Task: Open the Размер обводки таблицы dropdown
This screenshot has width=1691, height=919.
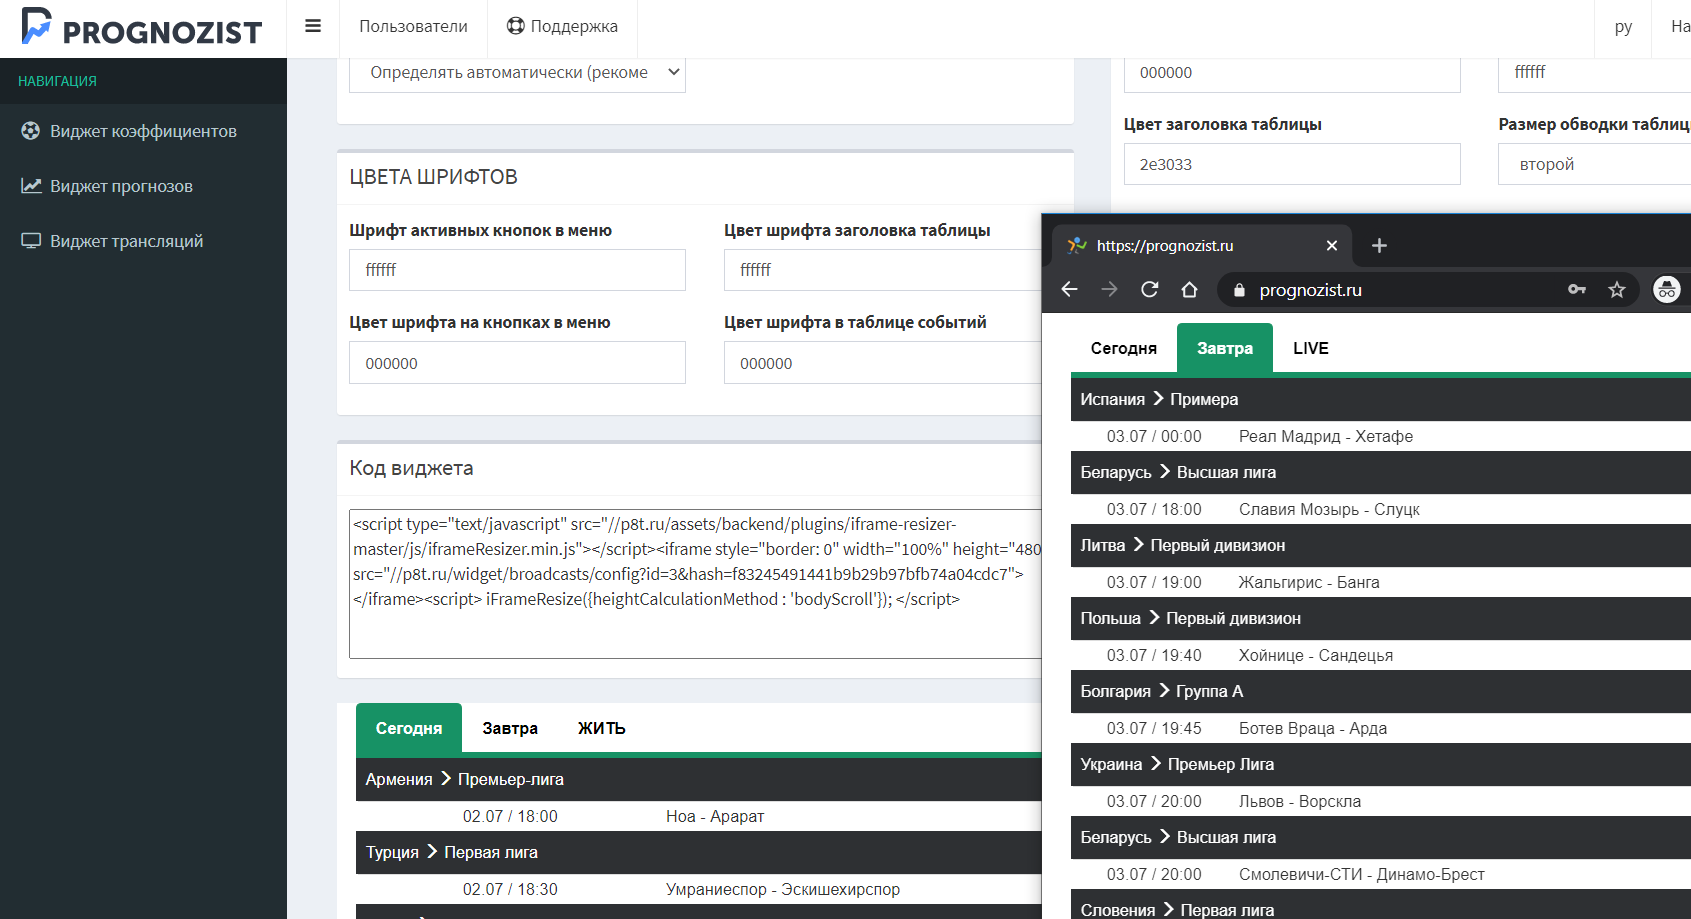Action: 1594,164
